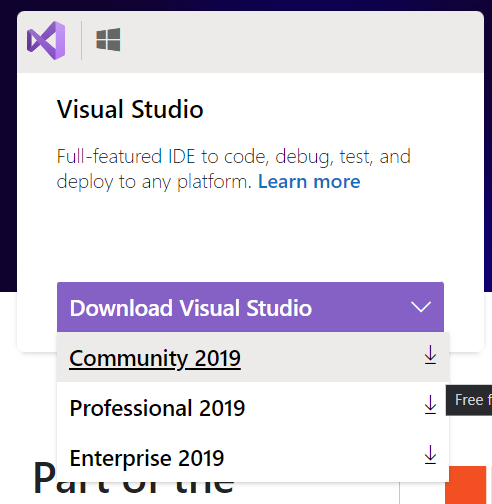
Task: Choose the Professional 2019 menu entry
Action: click(x=253, y=407)
